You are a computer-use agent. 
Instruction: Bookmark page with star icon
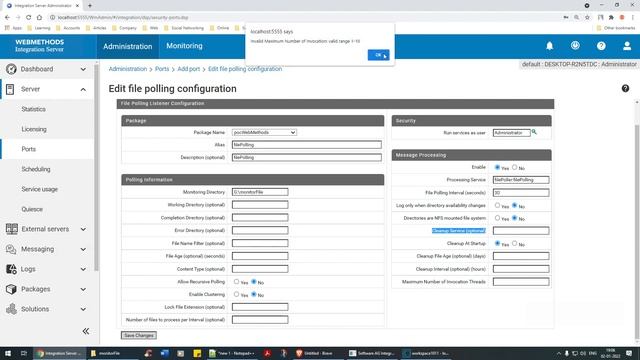pos(587,17)
